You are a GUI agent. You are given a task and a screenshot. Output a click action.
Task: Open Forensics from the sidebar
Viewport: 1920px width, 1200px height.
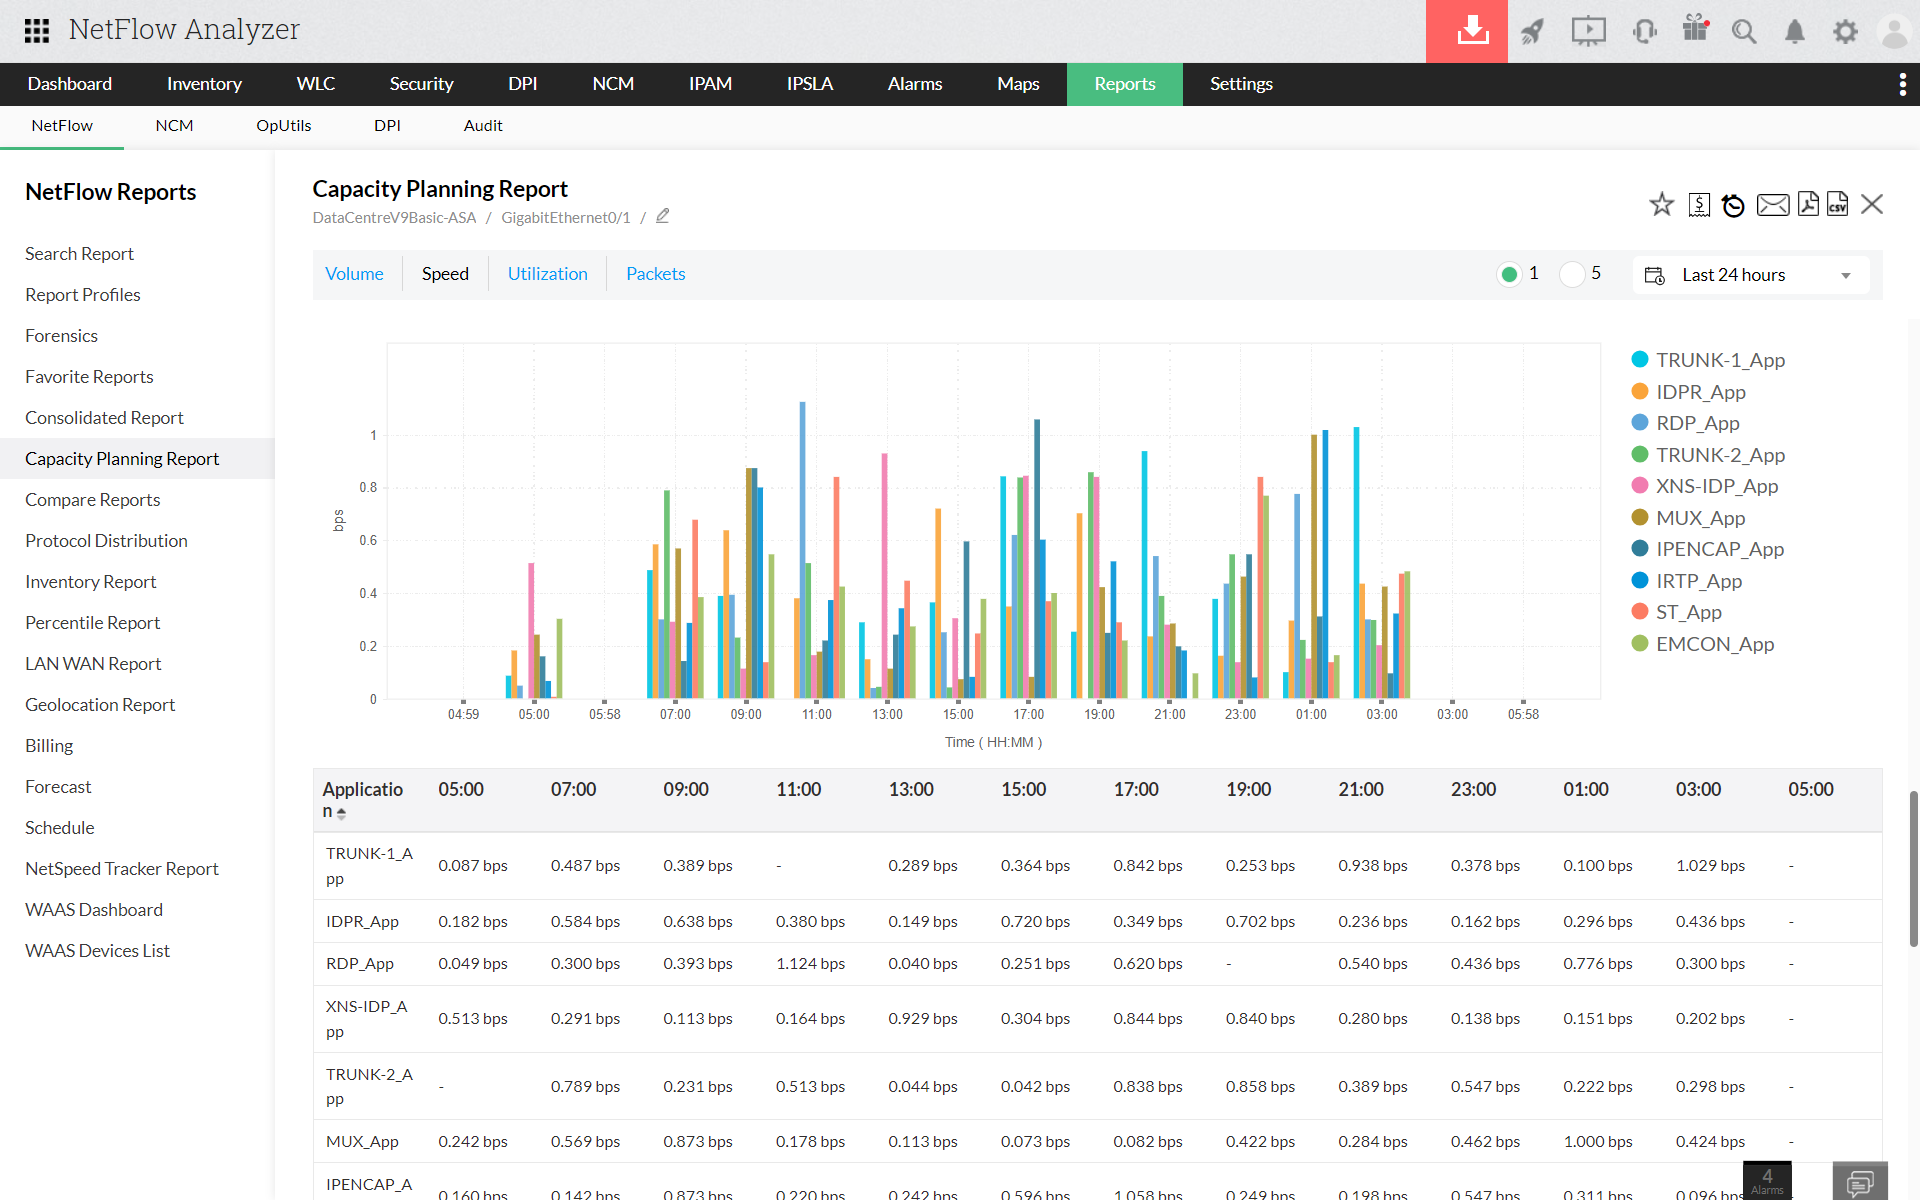61,336
